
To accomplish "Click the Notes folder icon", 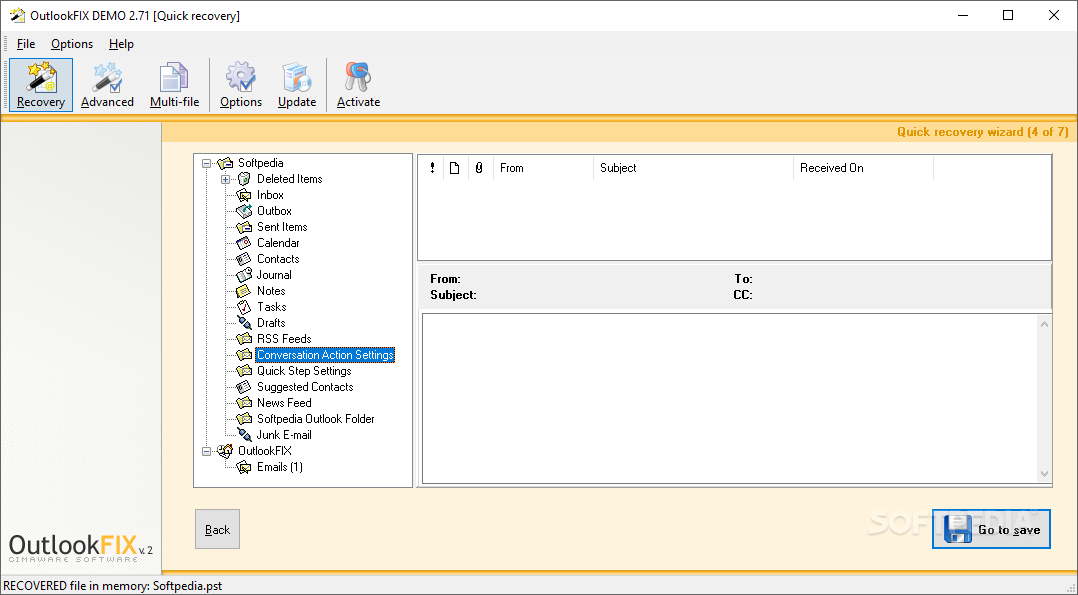I will click(x=244, y=291).
